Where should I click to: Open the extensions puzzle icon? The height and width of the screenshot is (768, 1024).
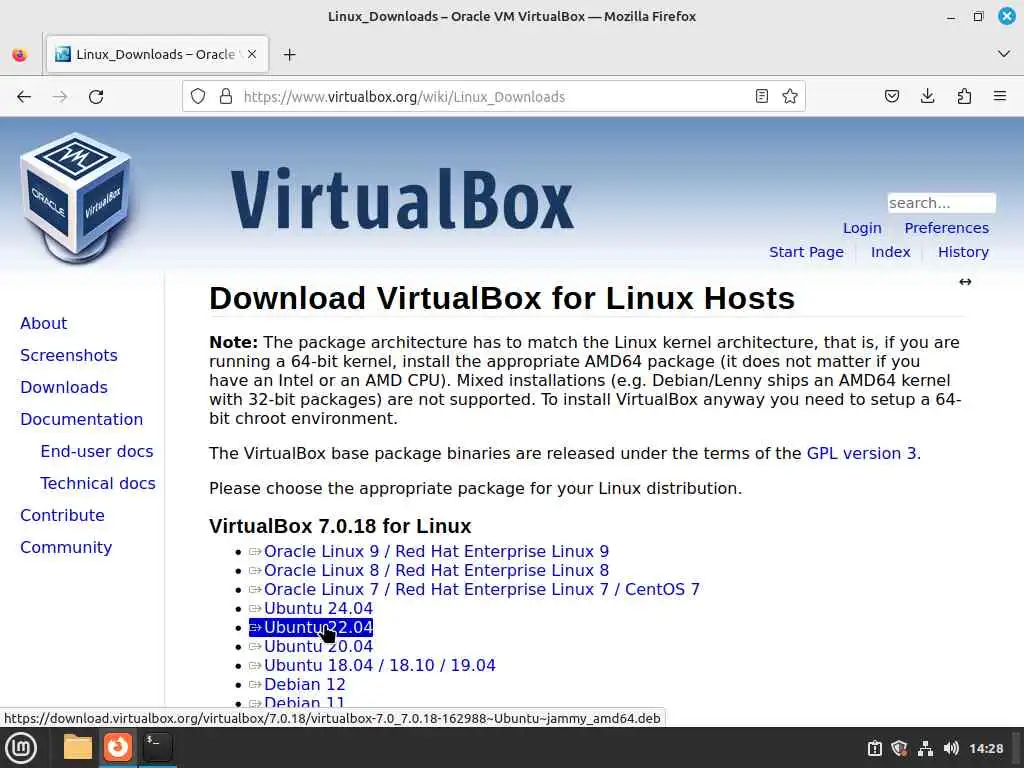coord(964,97)
